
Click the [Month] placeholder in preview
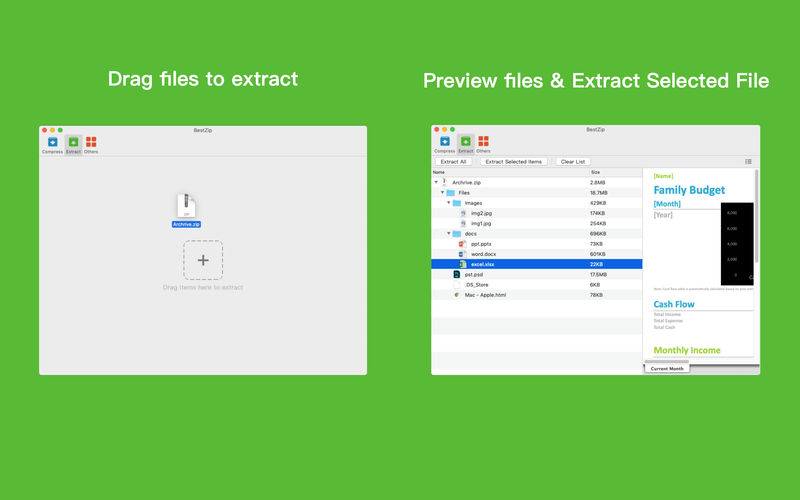667,204
